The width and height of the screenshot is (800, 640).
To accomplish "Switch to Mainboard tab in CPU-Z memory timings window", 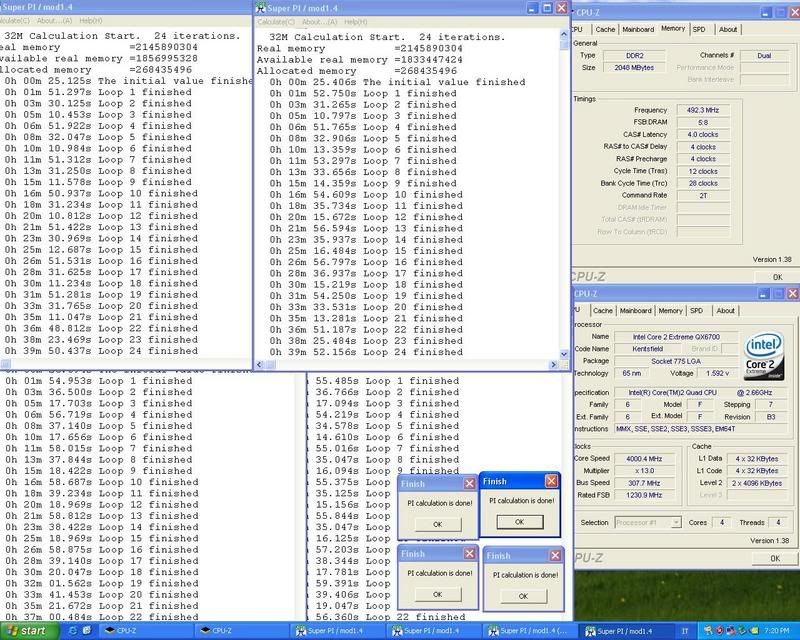I will [638, 30].
